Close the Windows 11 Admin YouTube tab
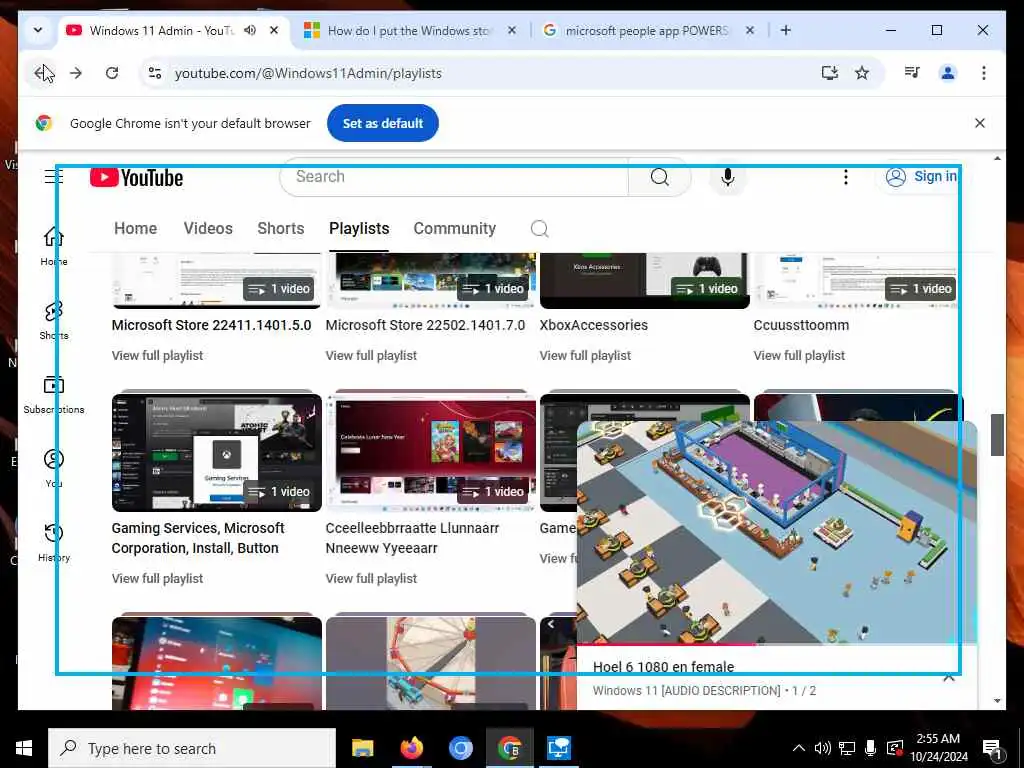 (274, 30)
